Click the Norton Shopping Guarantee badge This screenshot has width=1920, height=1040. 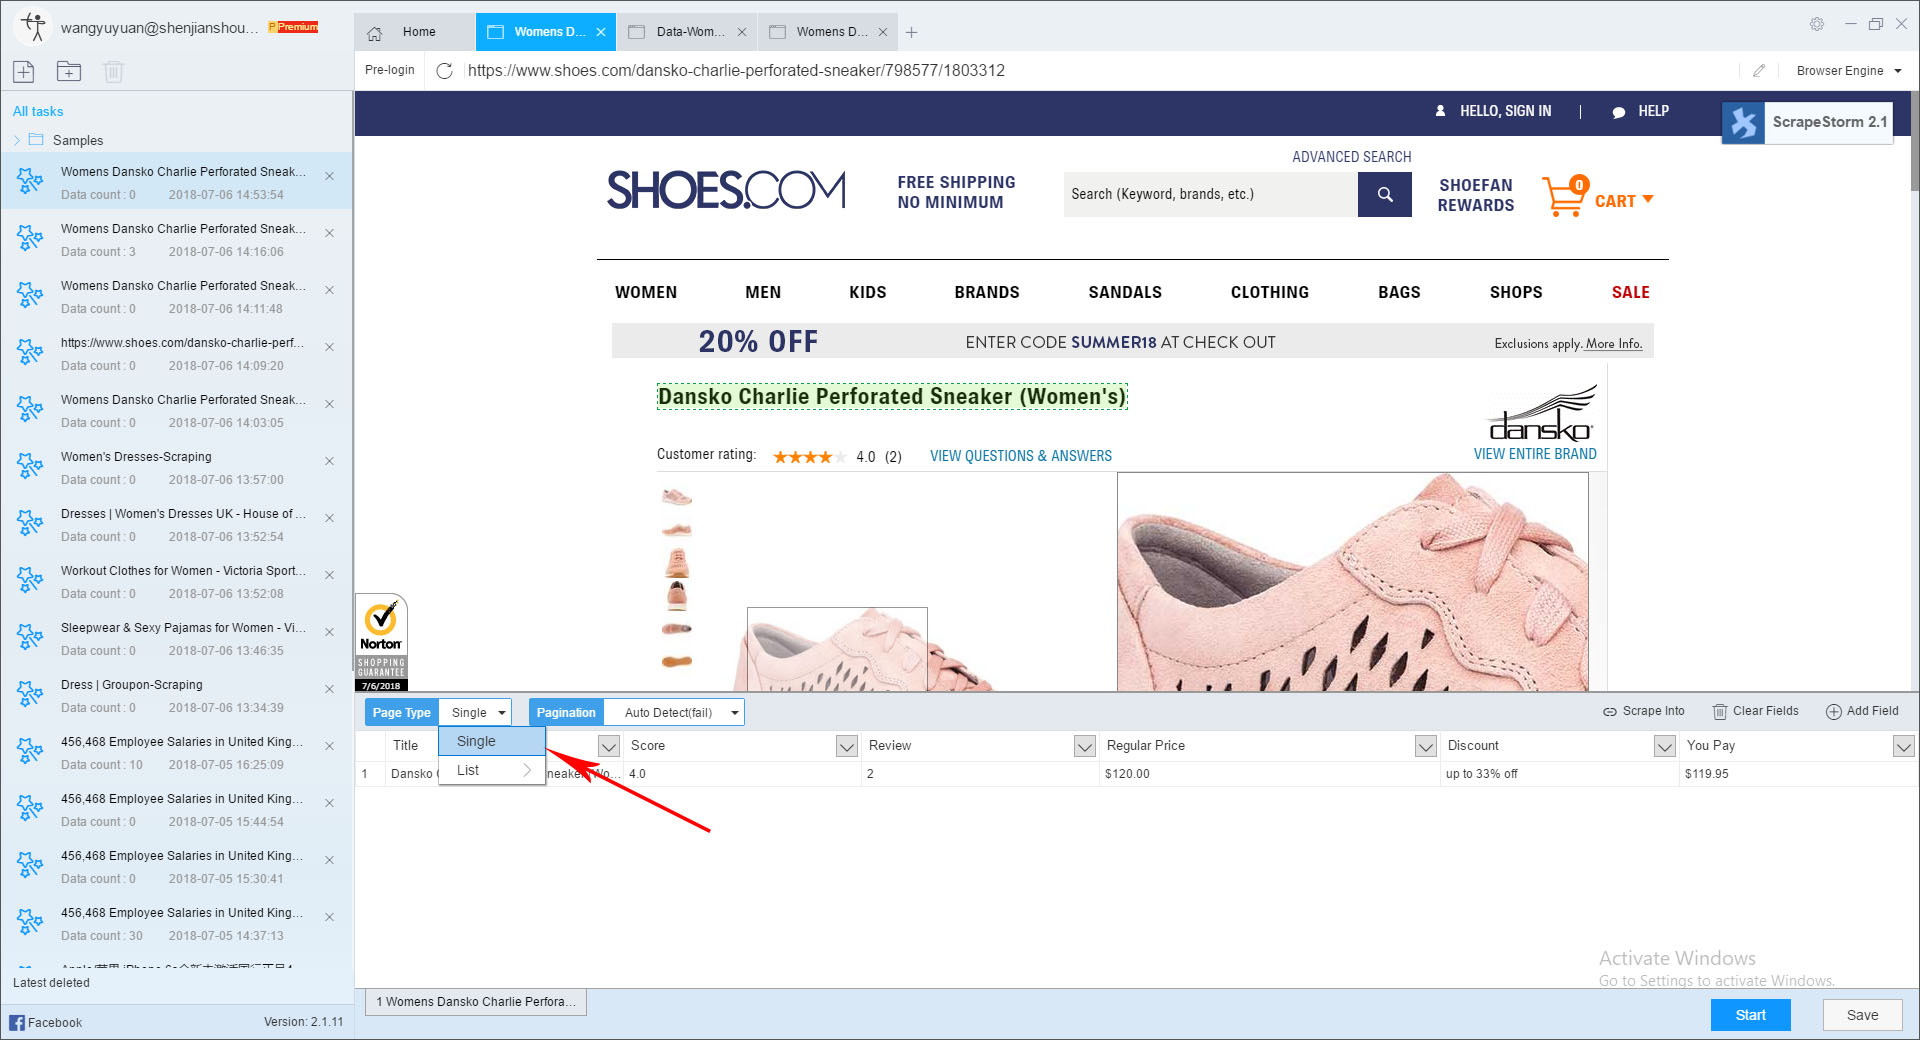click(381, 642)
